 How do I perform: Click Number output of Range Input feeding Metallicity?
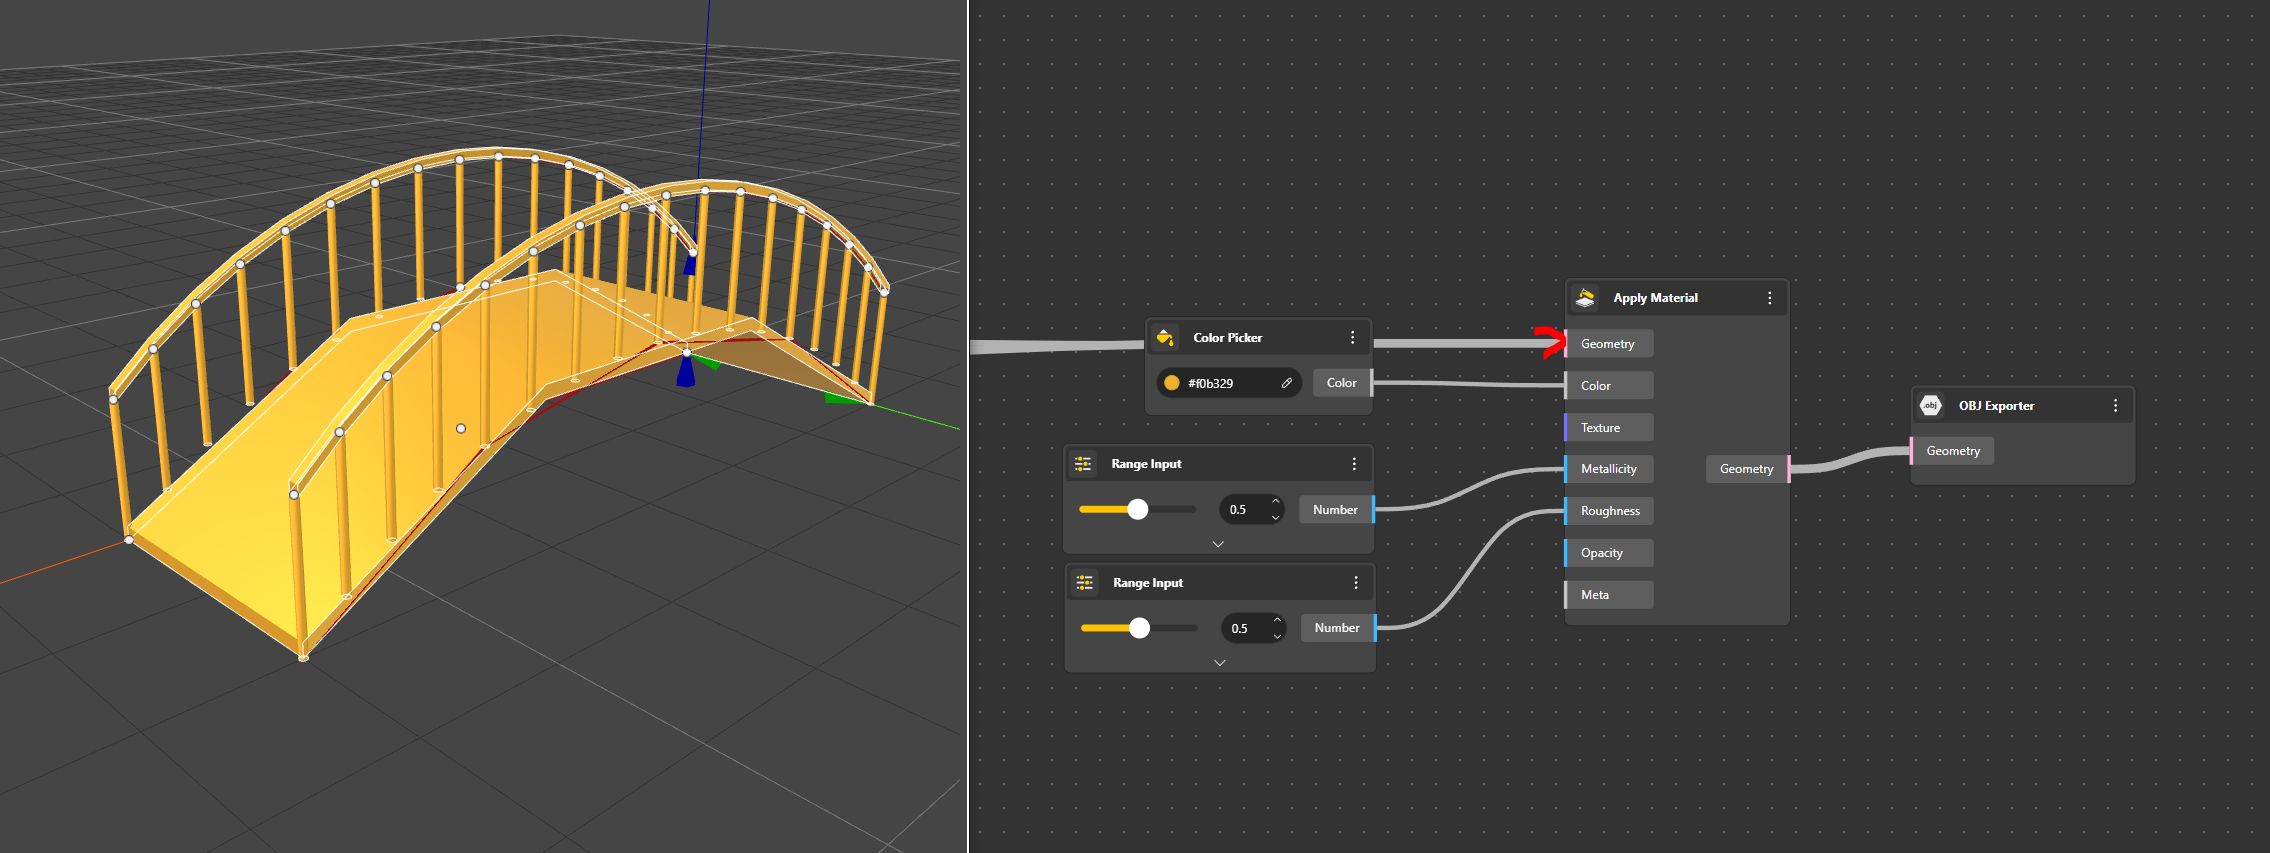[x=1337, y=510]
